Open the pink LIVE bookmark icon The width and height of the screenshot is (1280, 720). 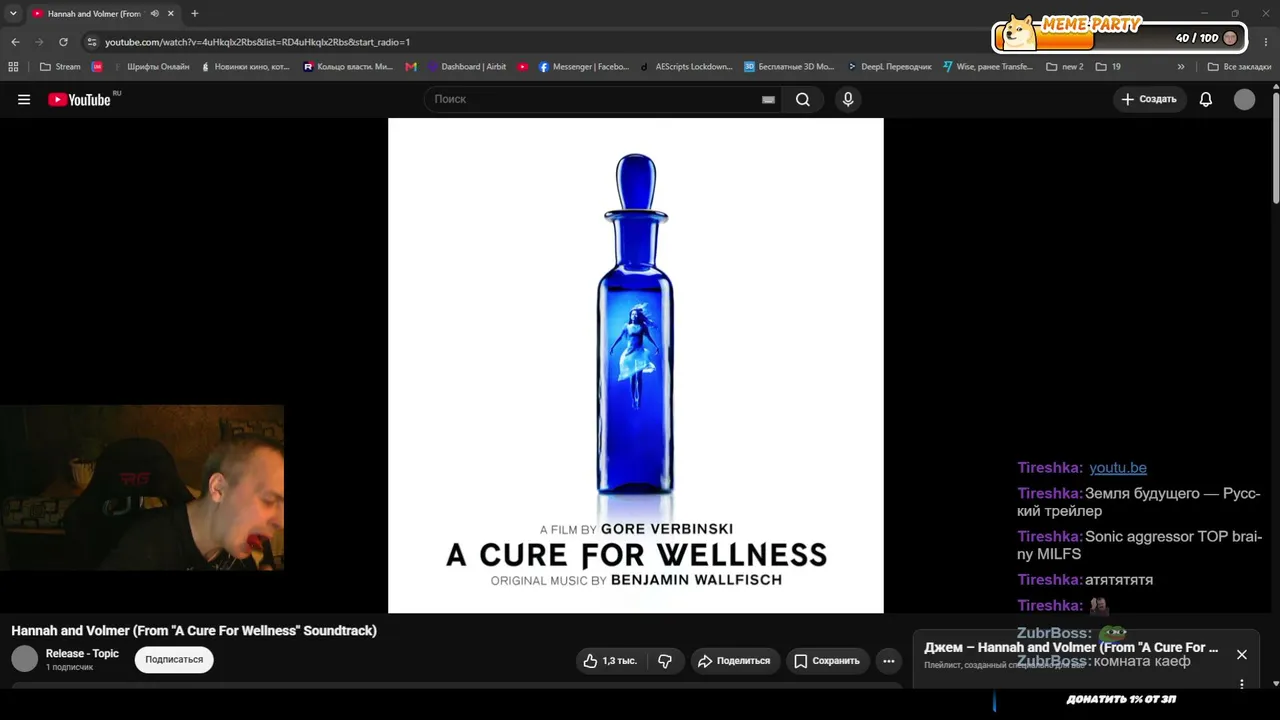97,67
